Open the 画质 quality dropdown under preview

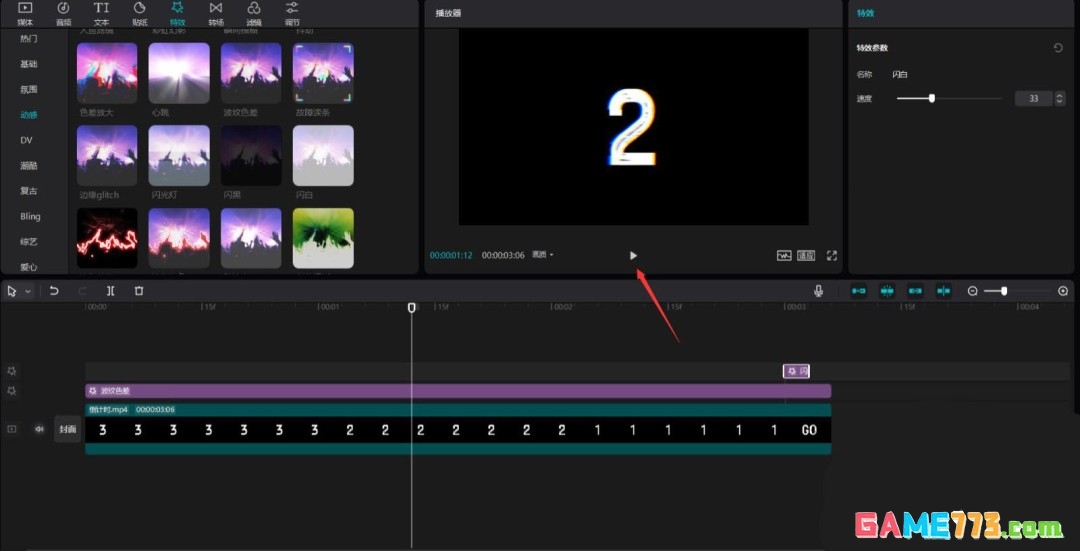(x=543, y=255)
